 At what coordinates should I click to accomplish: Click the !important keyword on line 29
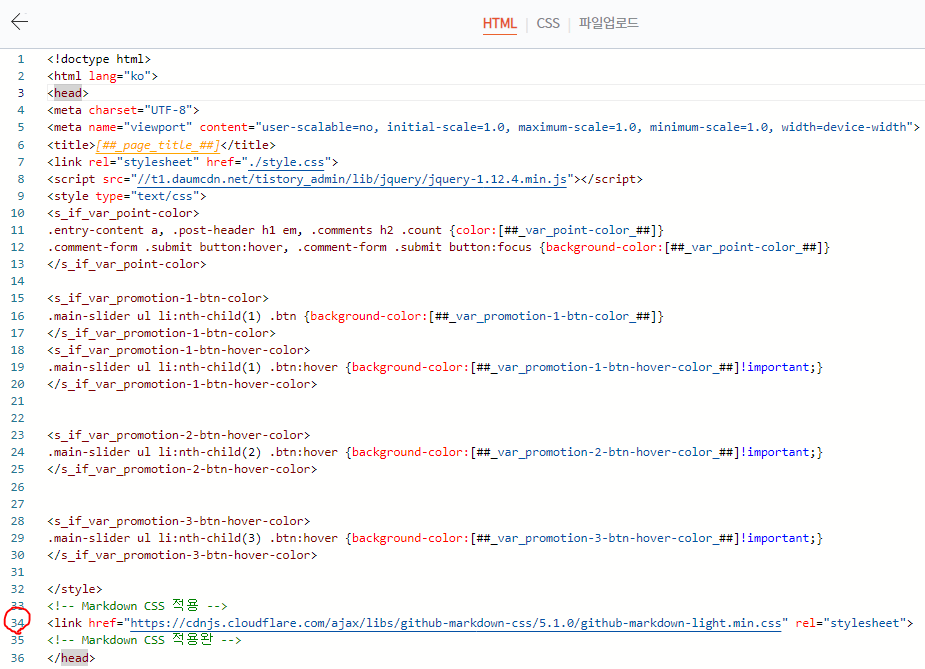click(x=775, y=539)
